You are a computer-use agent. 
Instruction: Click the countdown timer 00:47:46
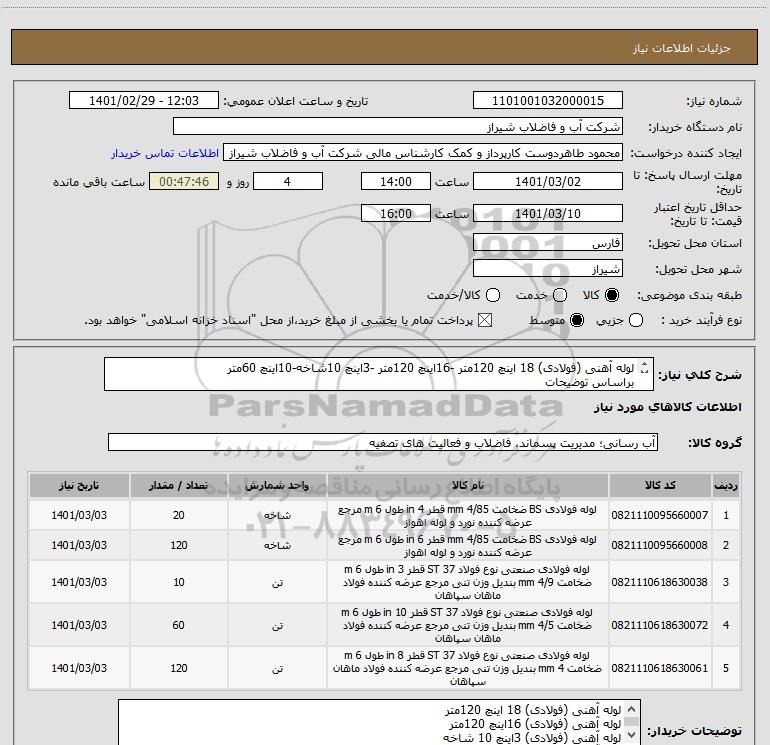[184, 181]
